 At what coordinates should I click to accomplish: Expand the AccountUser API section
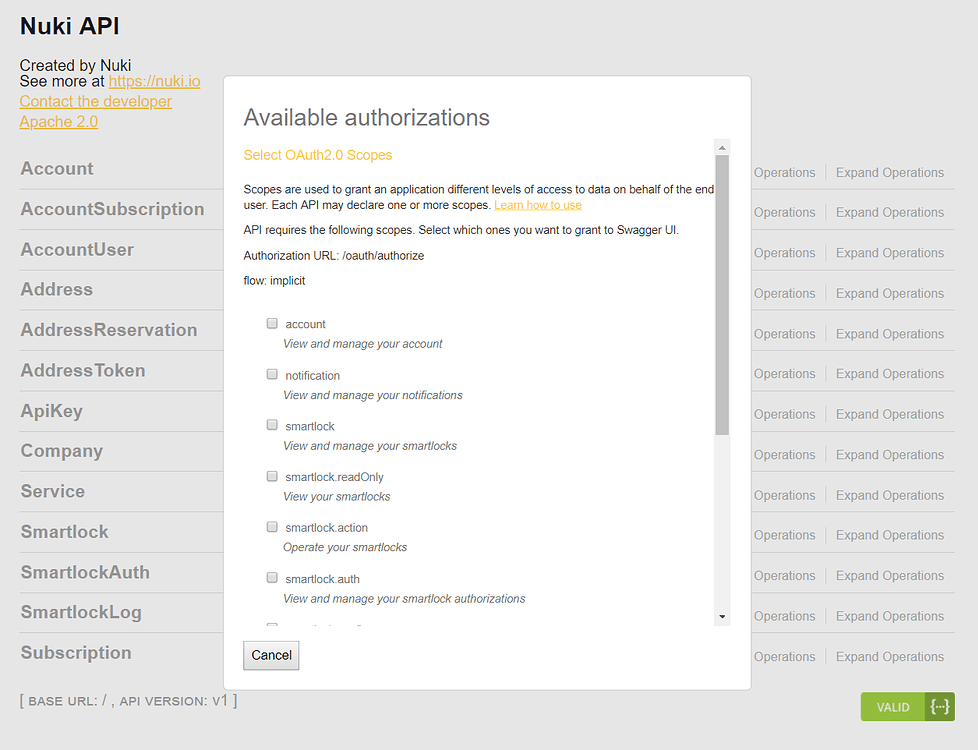point(77,250)
